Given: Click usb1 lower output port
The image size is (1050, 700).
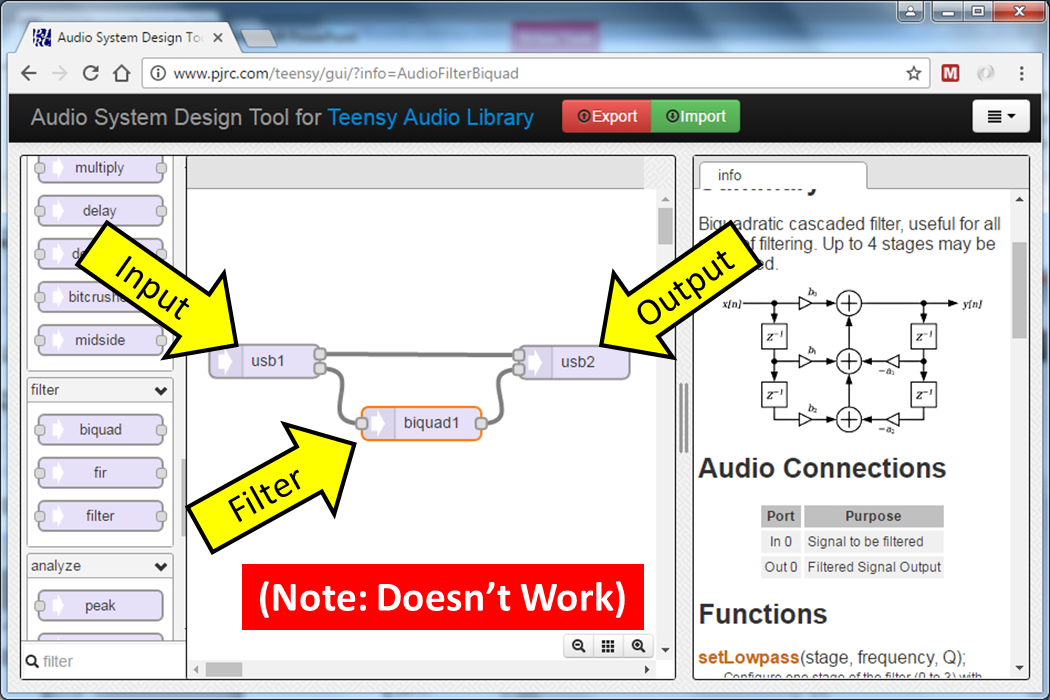Looking at the screenshot, I should click(320, 368).
